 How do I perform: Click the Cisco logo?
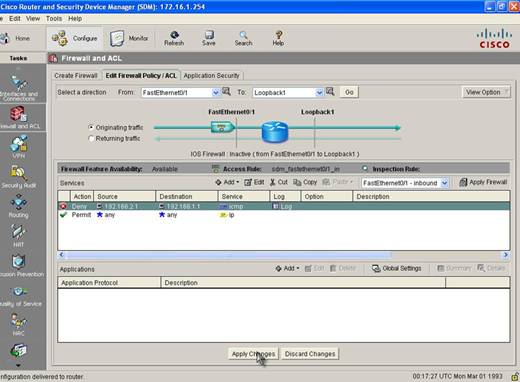(494, 39)
